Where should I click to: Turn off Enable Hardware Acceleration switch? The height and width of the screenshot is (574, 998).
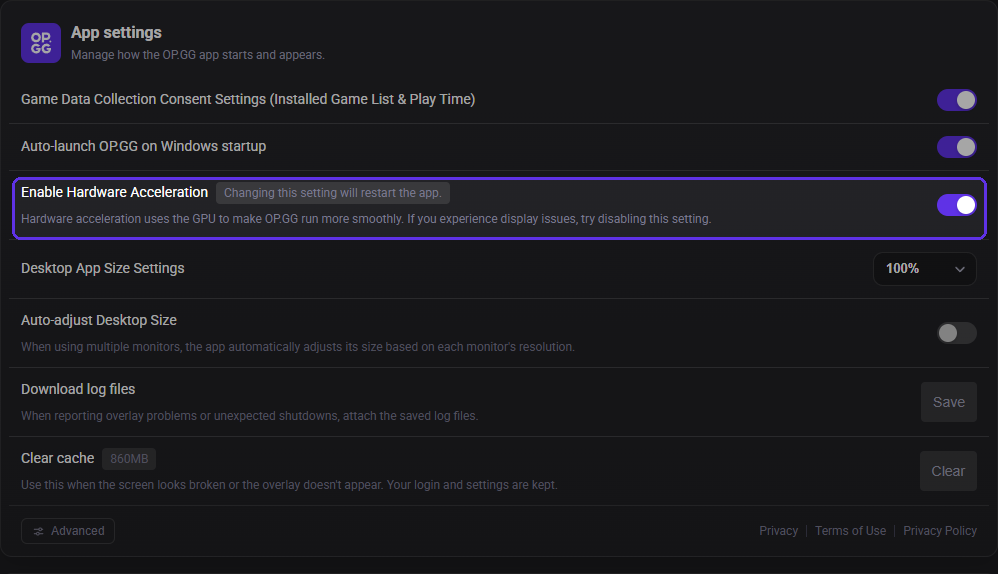(x=956, y=205)
